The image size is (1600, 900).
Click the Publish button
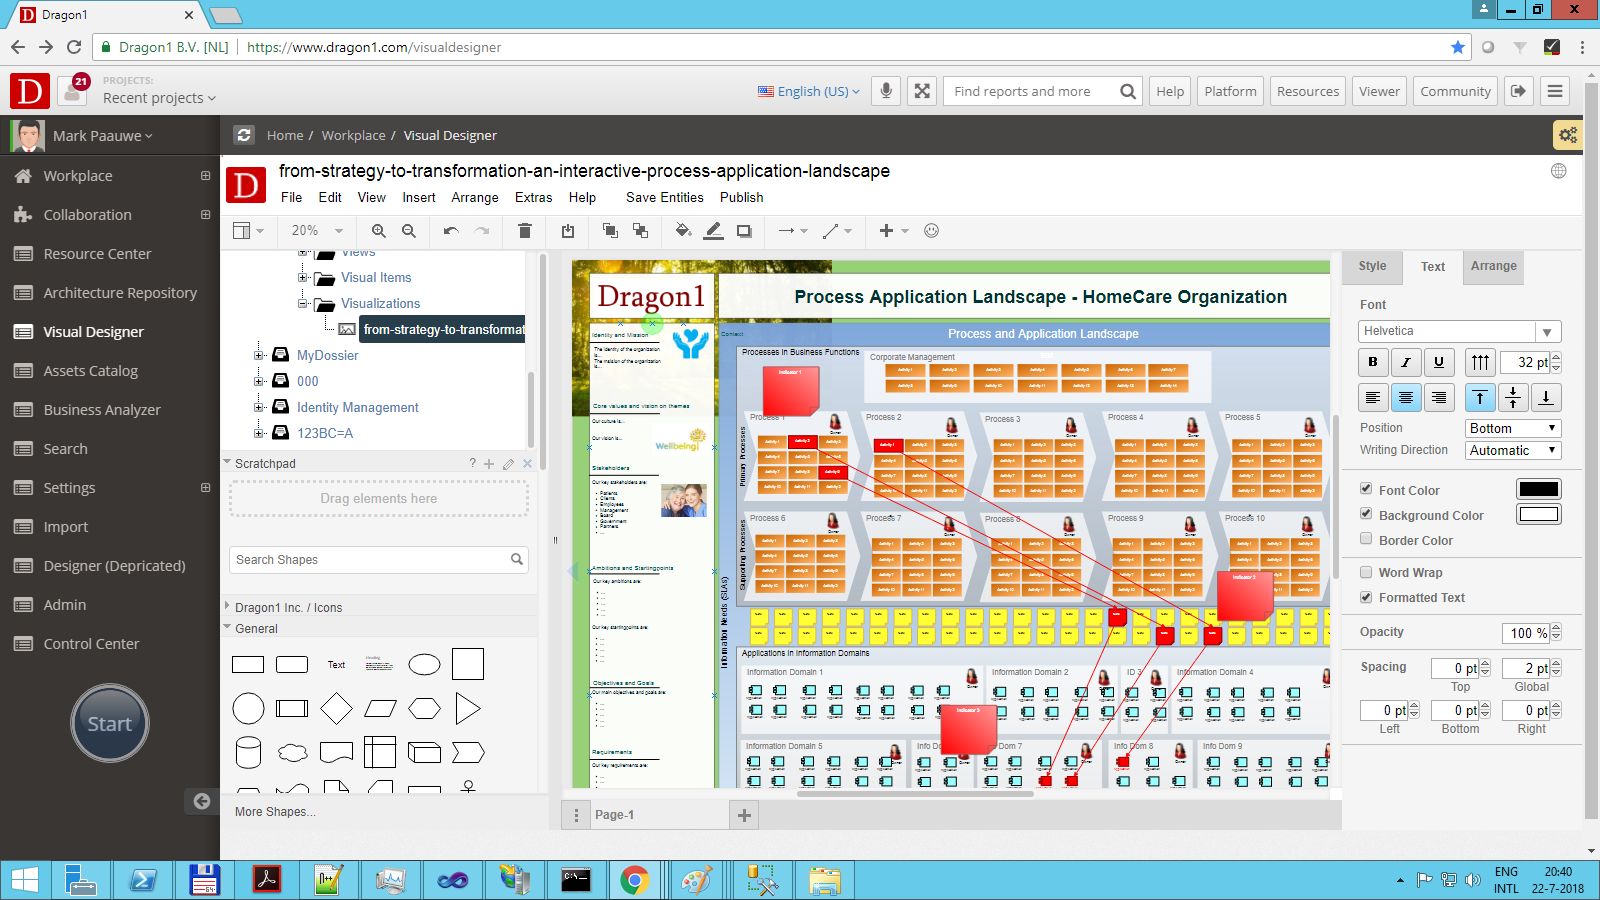coord(741,197)
